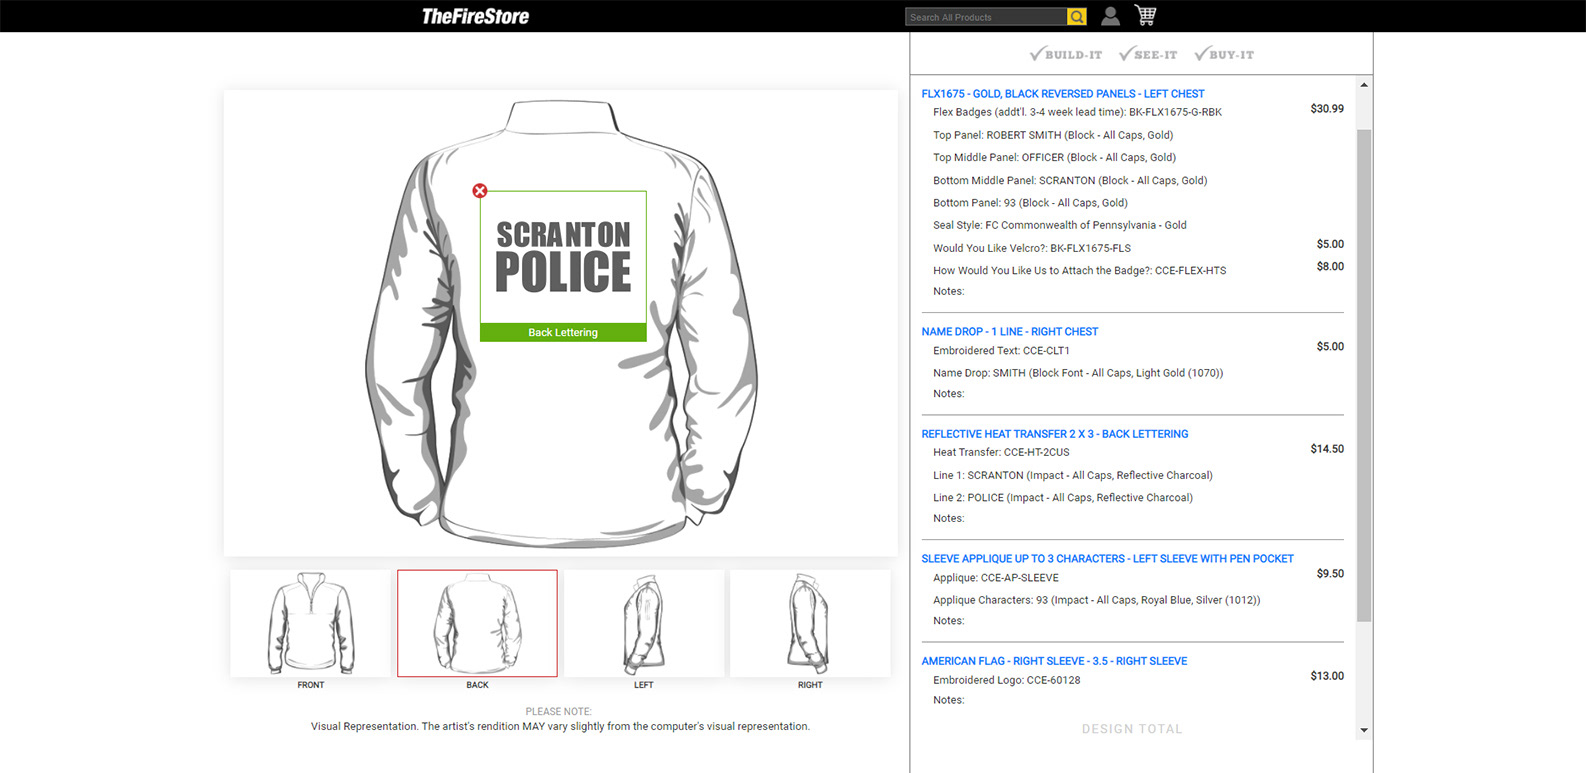Click the $9.50 applique price

[1330, 575]
